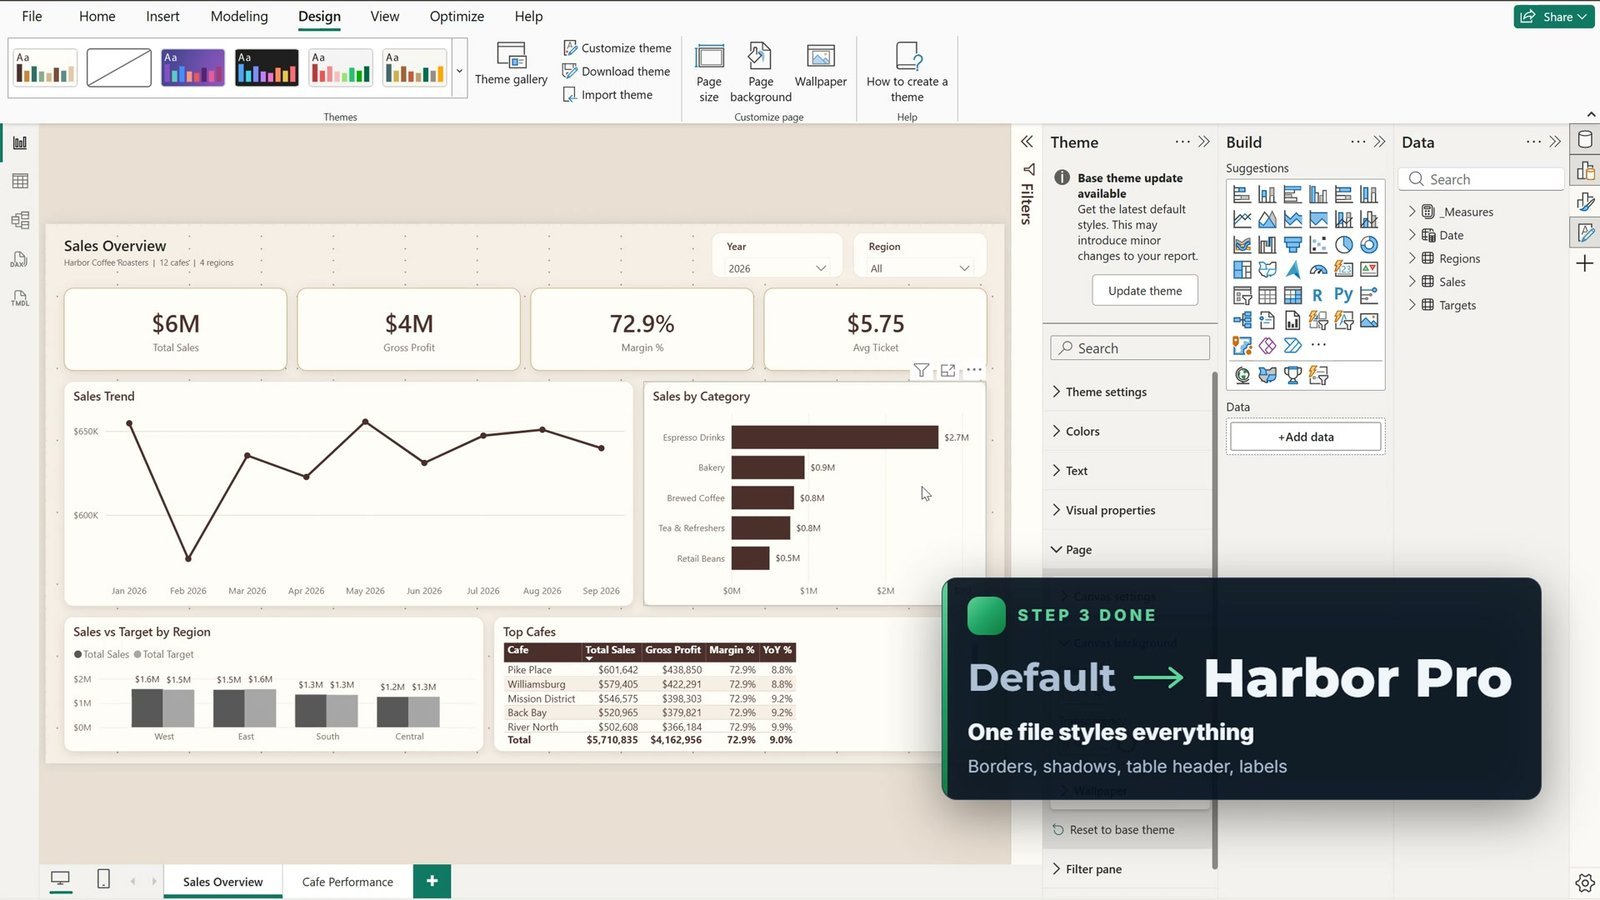1600x900 pixels.
Task: Pick the Treemap visual icon
Action: click(x=1242, y=269)
